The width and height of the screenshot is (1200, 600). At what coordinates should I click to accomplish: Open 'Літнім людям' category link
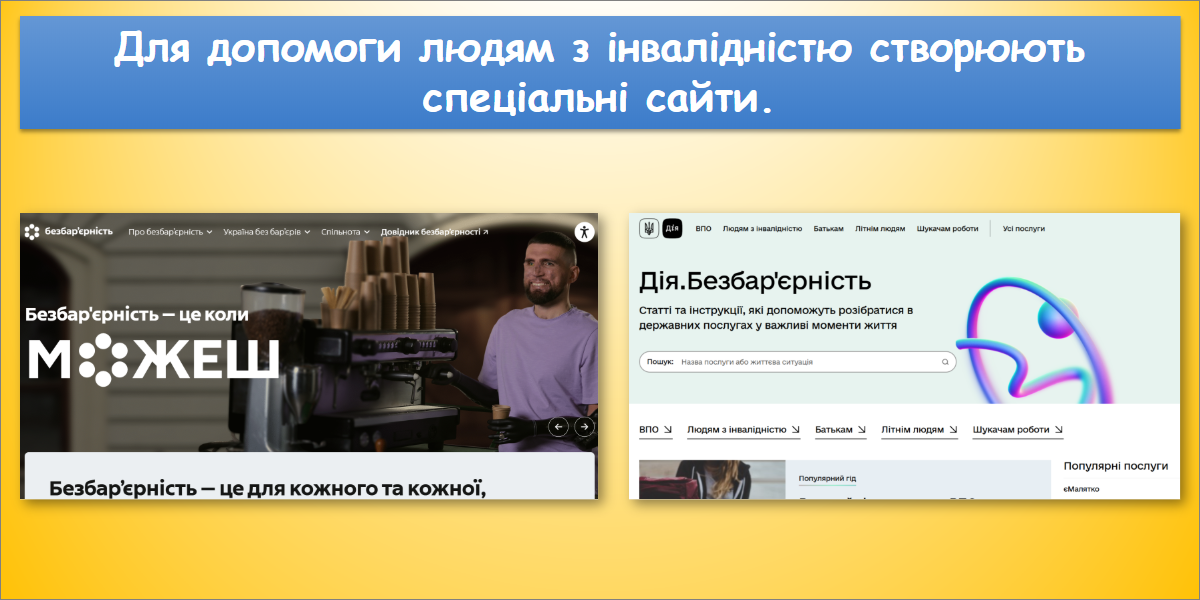coord(919,430)
